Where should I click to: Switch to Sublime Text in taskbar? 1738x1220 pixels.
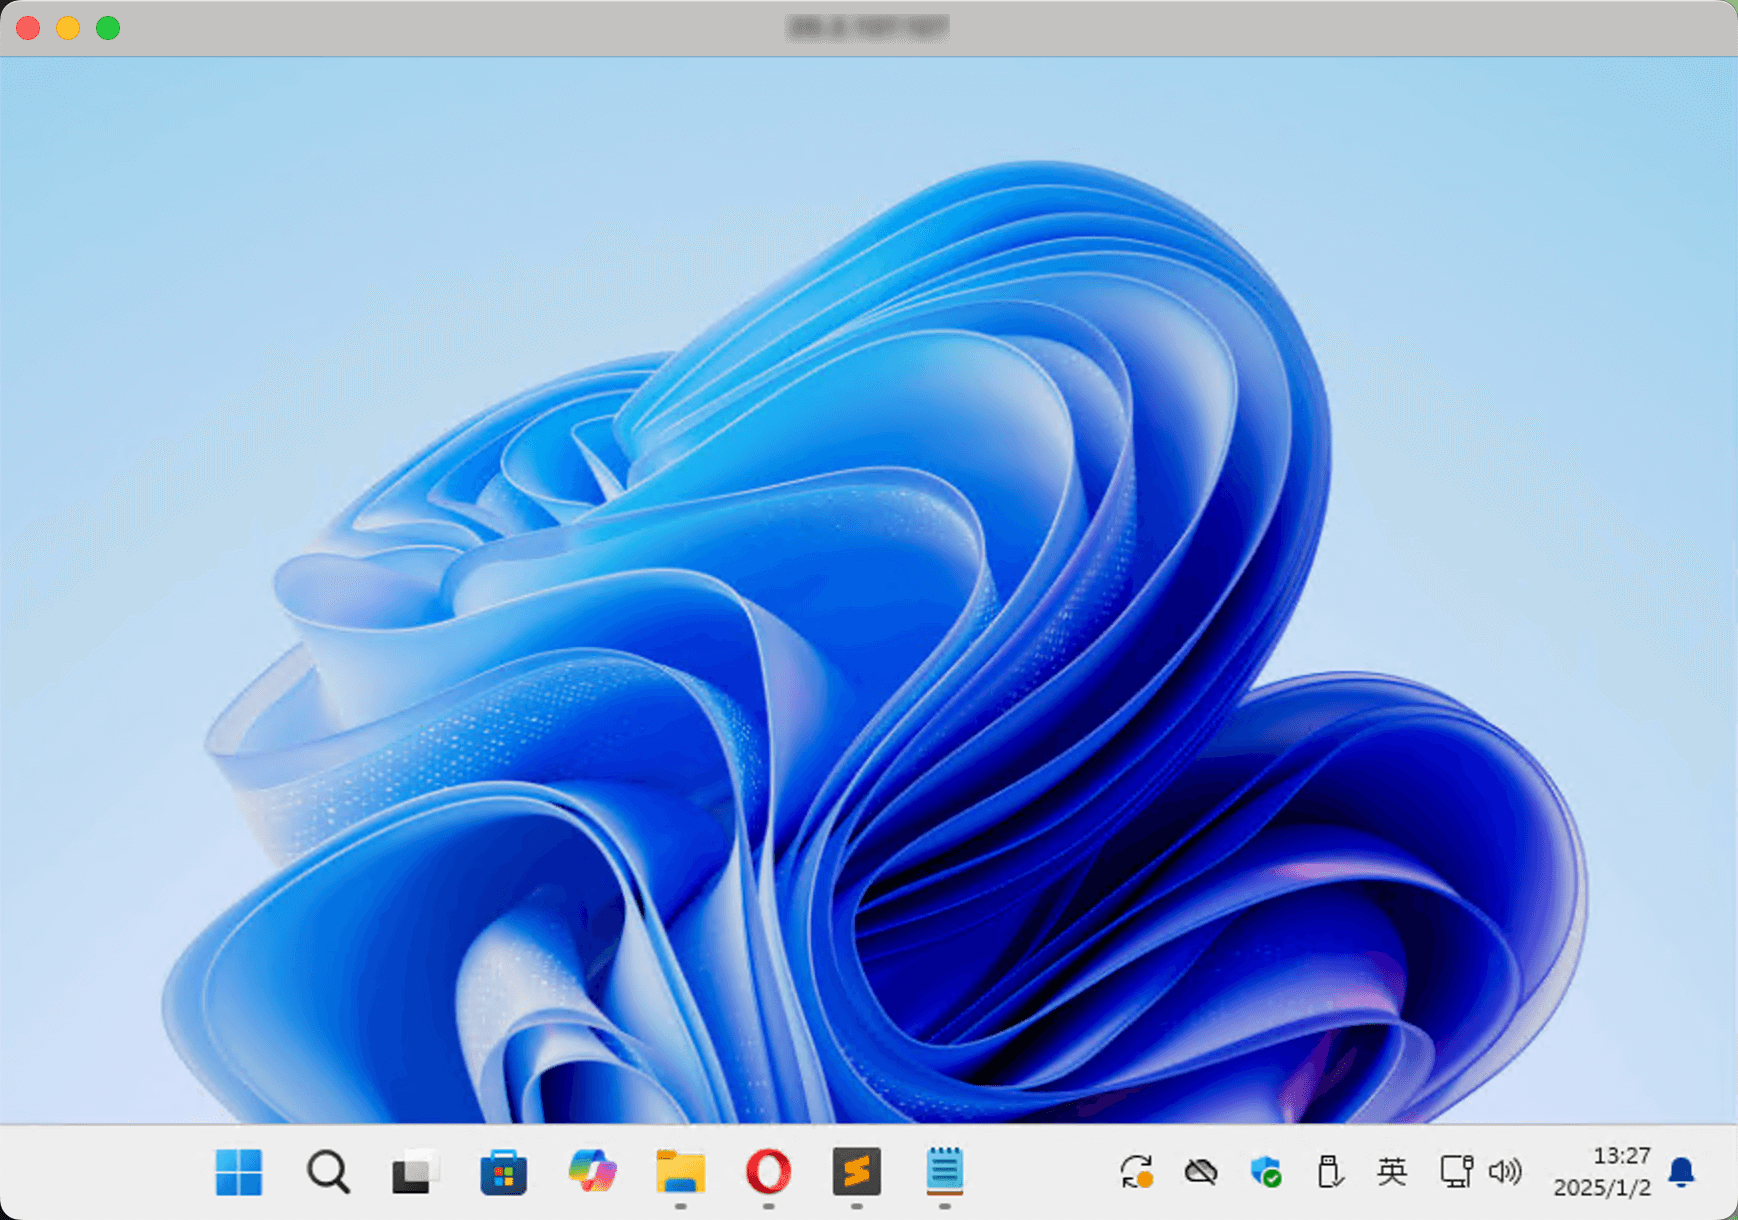click(857, 1171)
